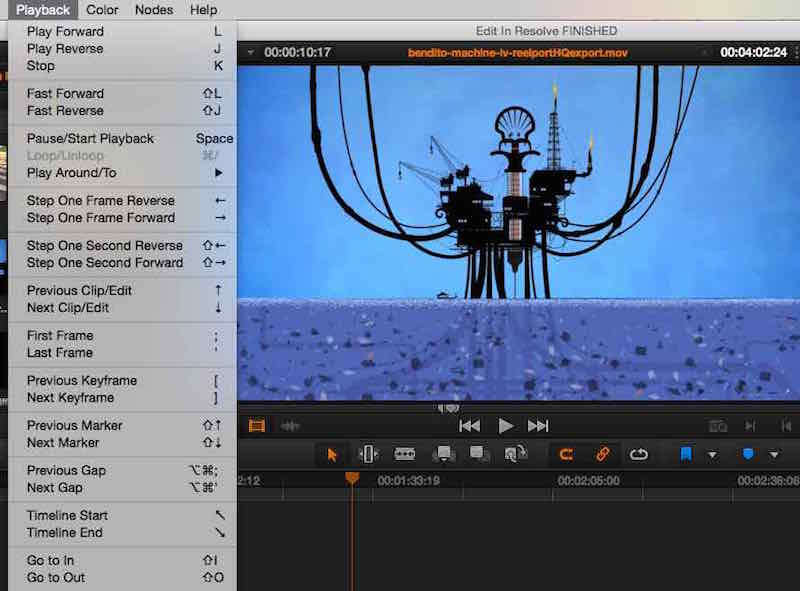Click the duration timecode 00:04:02:24
This screenshot has height=591, width=800.
(x=754, y=52)
